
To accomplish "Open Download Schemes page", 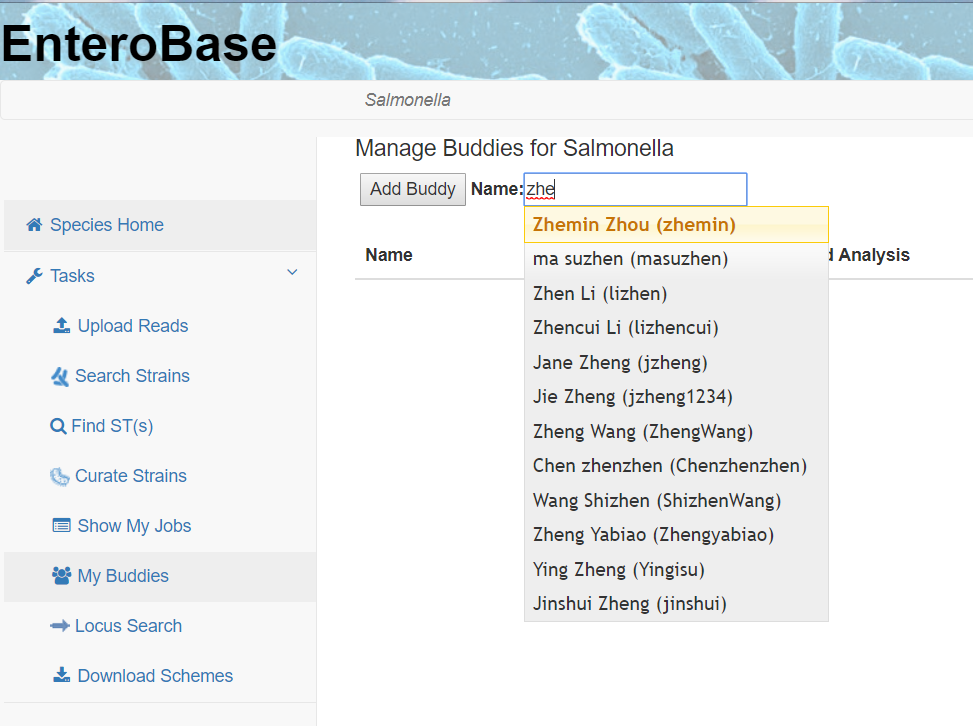I will (x=155, y=676).
